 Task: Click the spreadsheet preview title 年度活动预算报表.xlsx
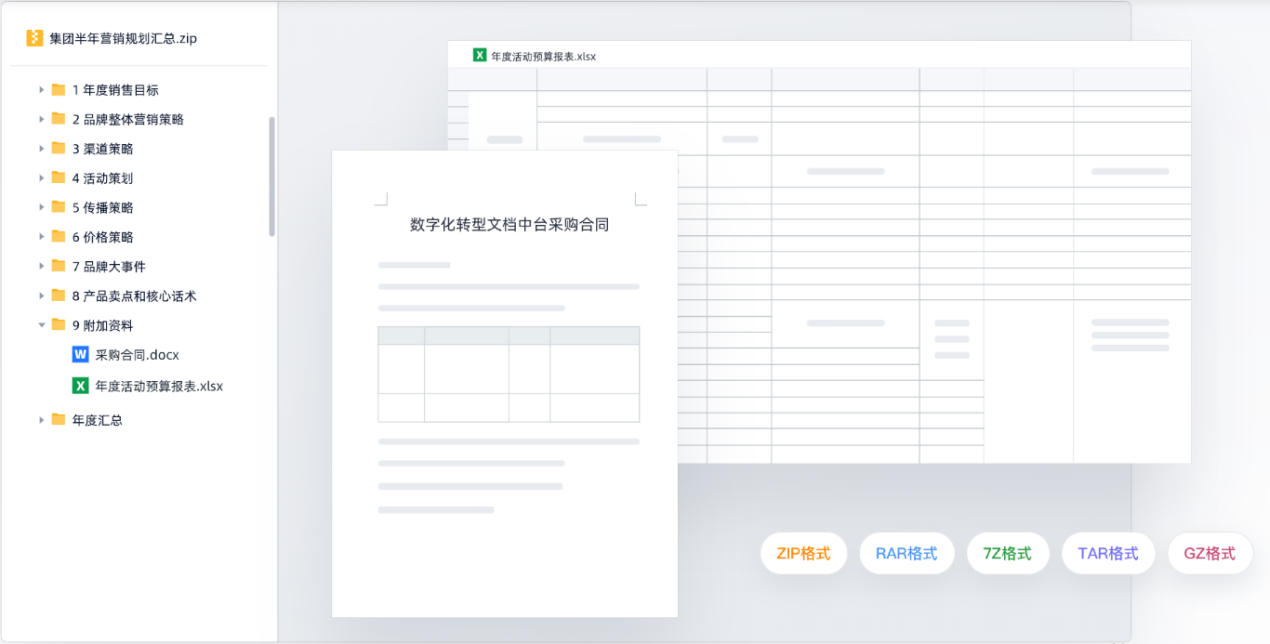click(x=543, y=56)
